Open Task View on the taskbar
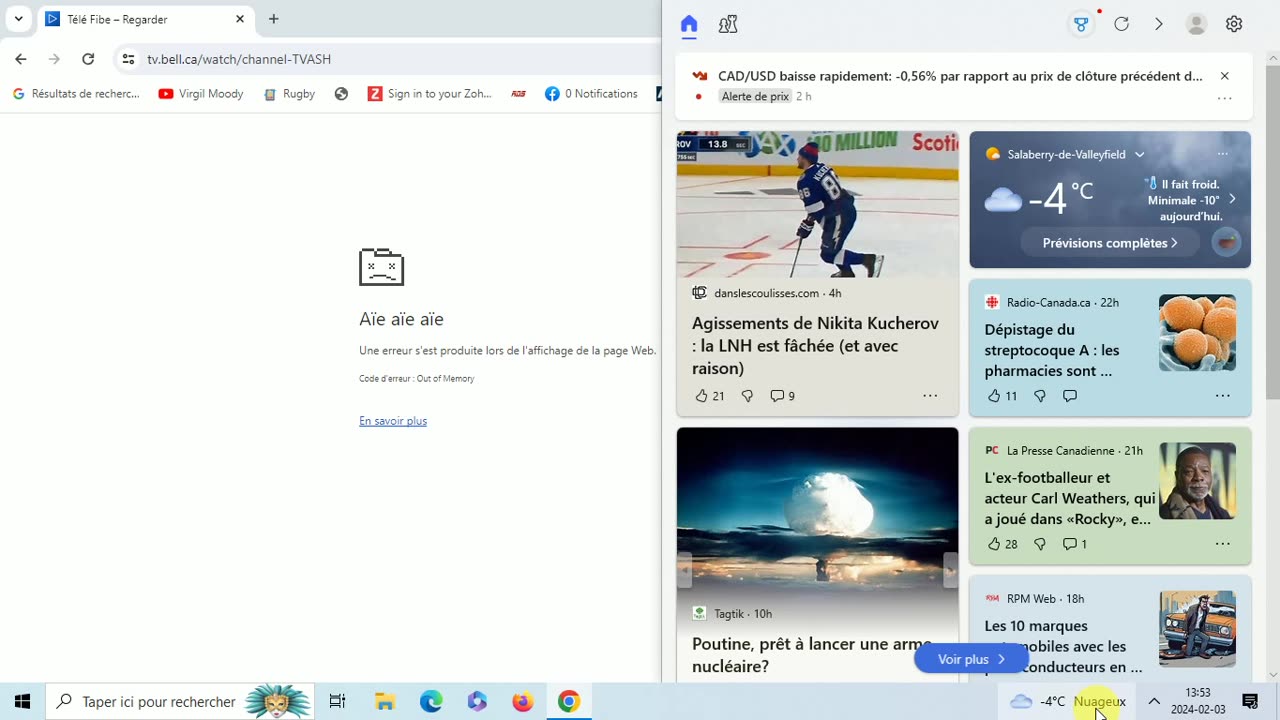The image size is (1280, 720). [338, 702]
